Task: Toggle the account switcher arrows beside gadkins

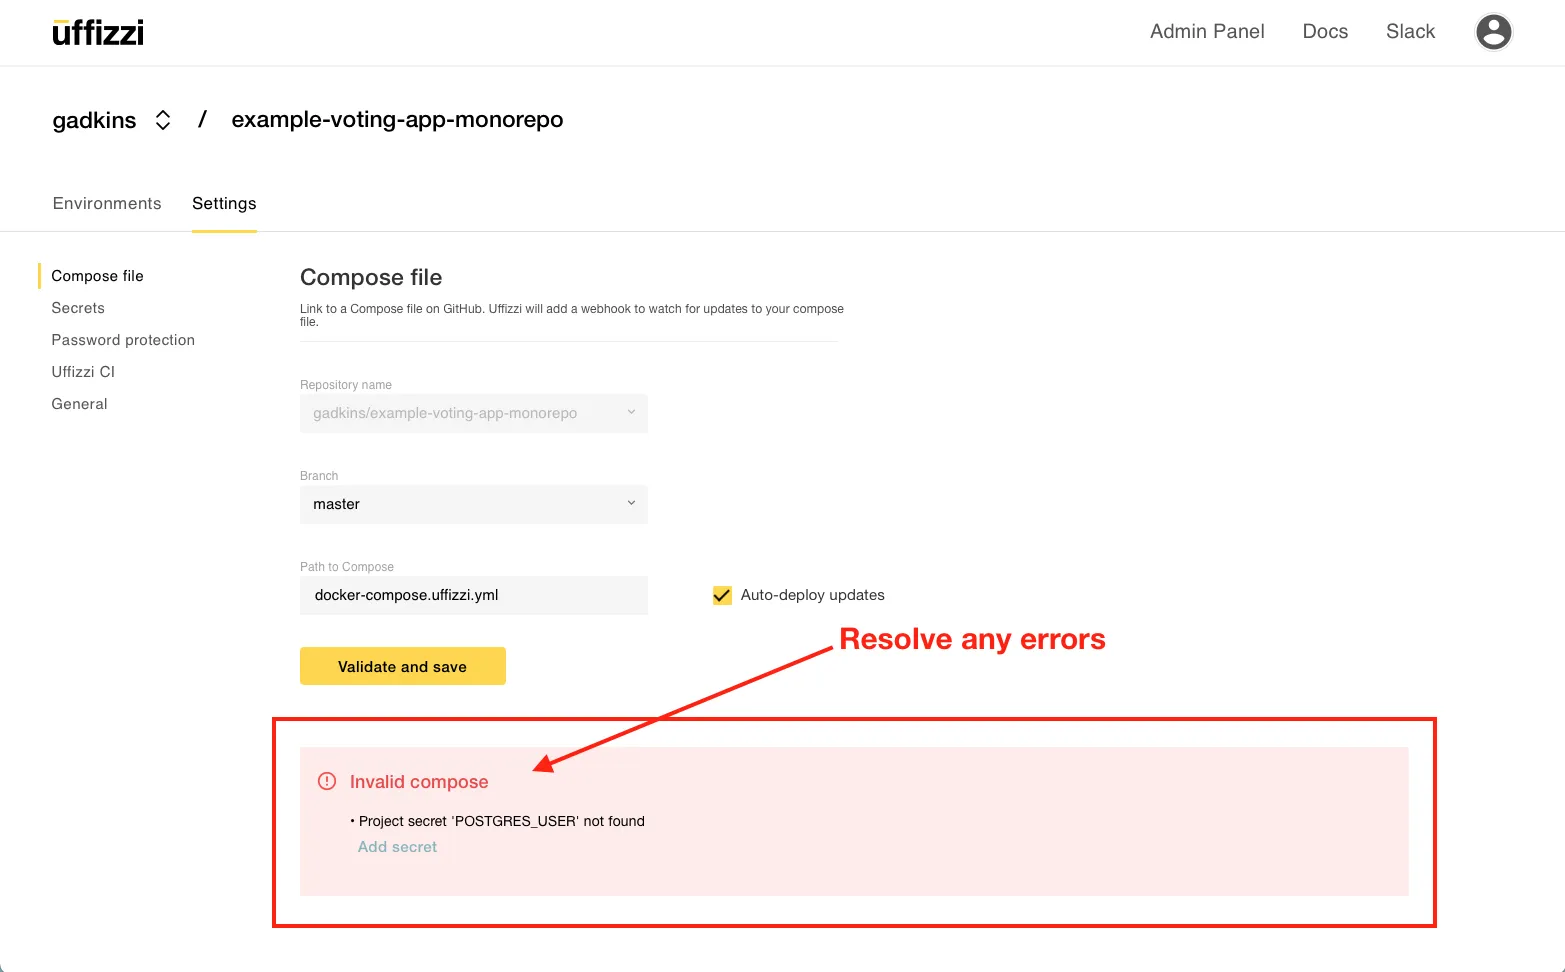Action: click(163, 120)
